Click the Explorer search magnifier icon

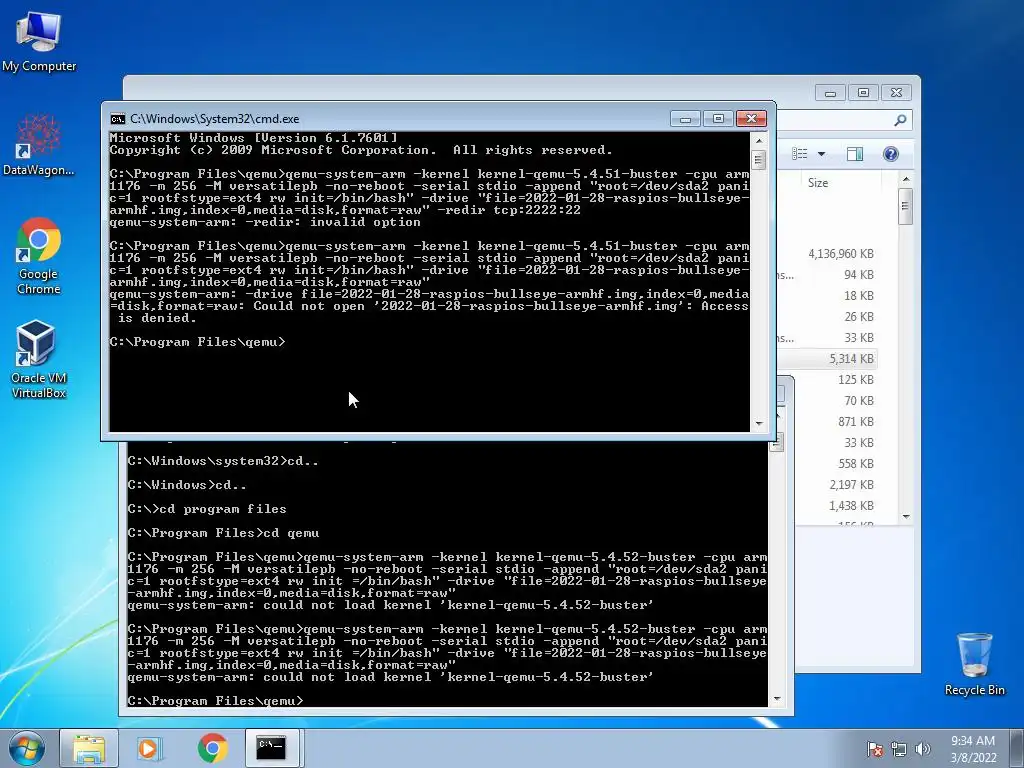[x=900, y=120]
